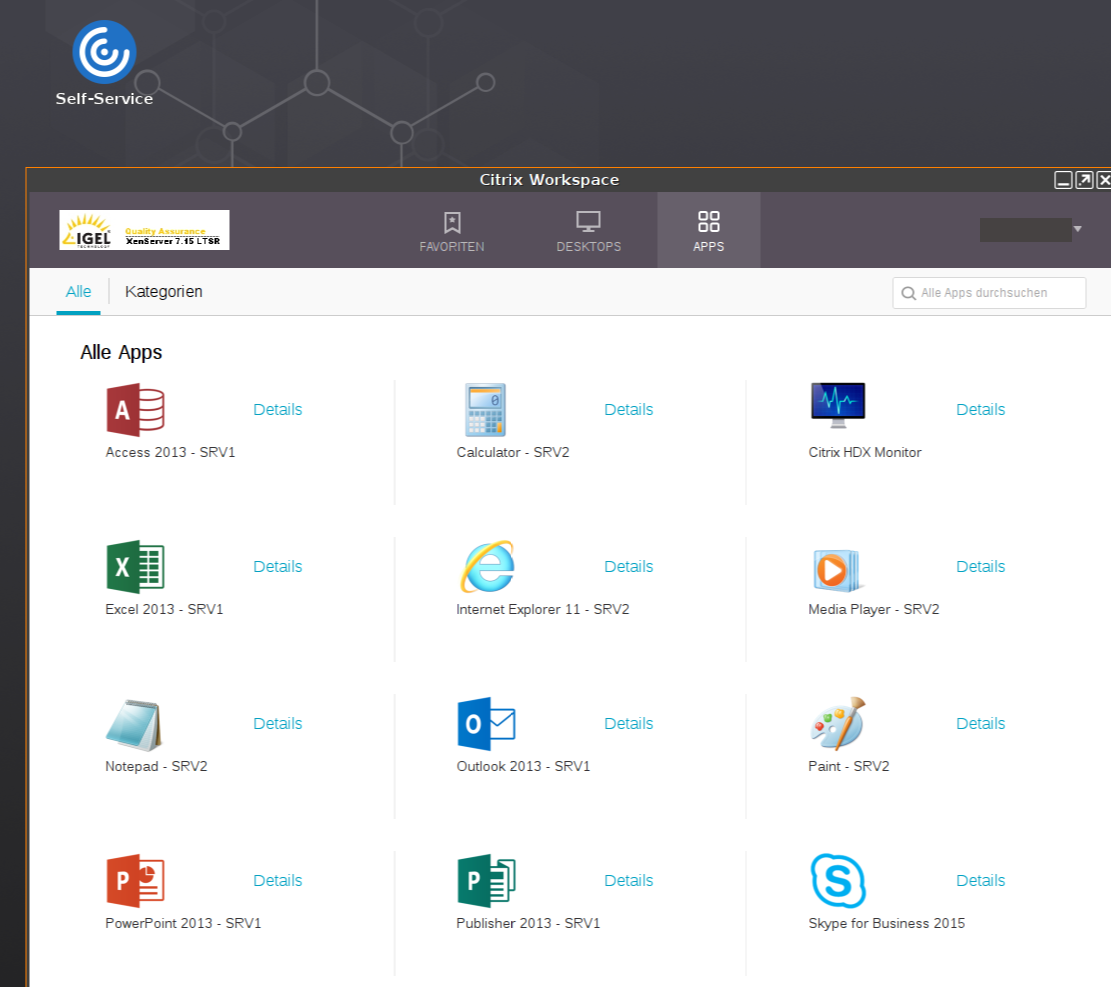Open the Self-Service desktop shortcut
1111x987 pixels.
(x=104, y=50)
